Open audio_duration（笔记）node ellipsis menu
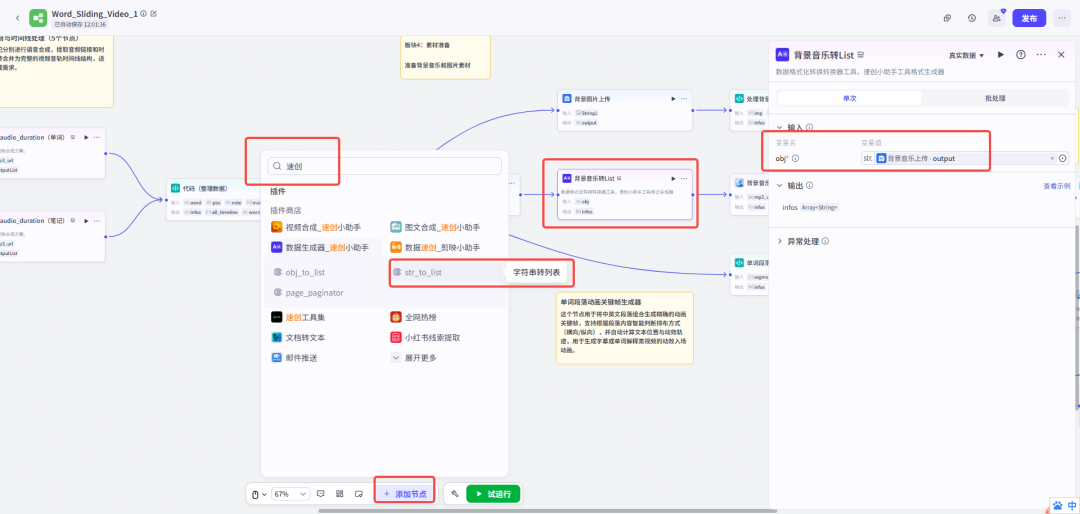Screen dimensions: 1080x514 [x=97, y=220]
